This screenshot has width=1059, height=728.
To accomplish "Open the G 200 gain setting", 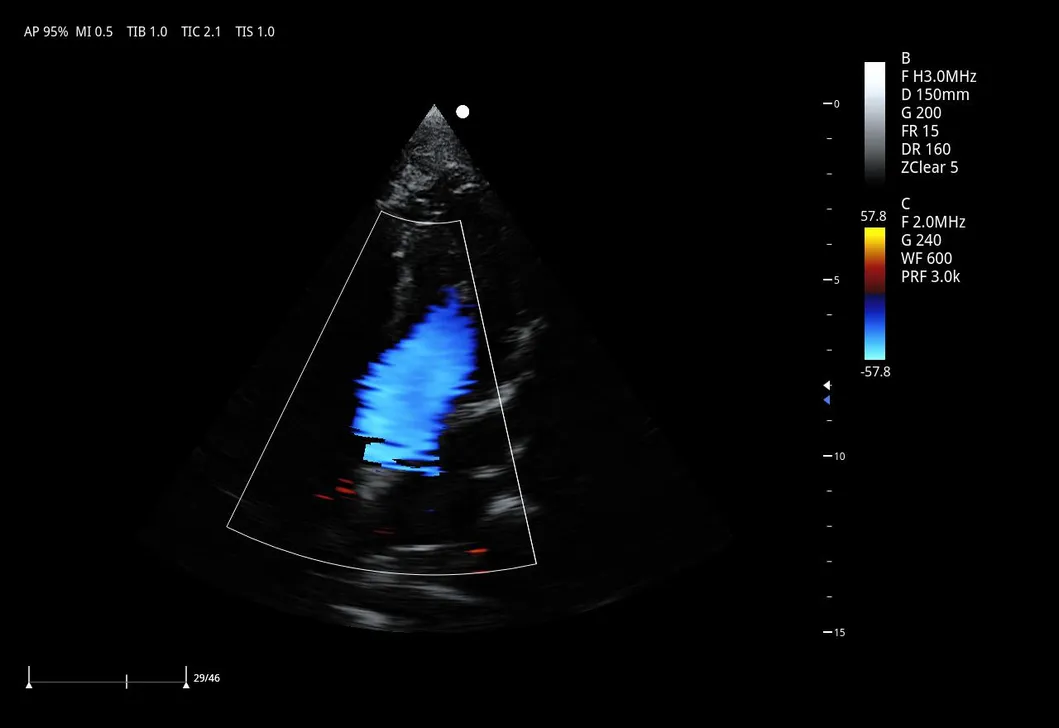I will [x=922, y=113].
